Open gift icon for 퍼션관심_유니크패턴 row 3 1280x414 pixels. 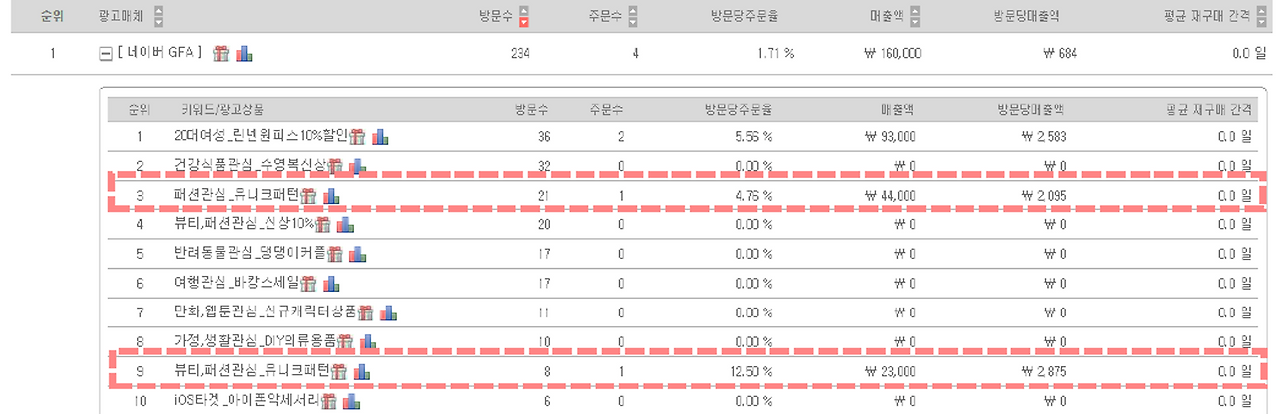(x=308, y=195)
